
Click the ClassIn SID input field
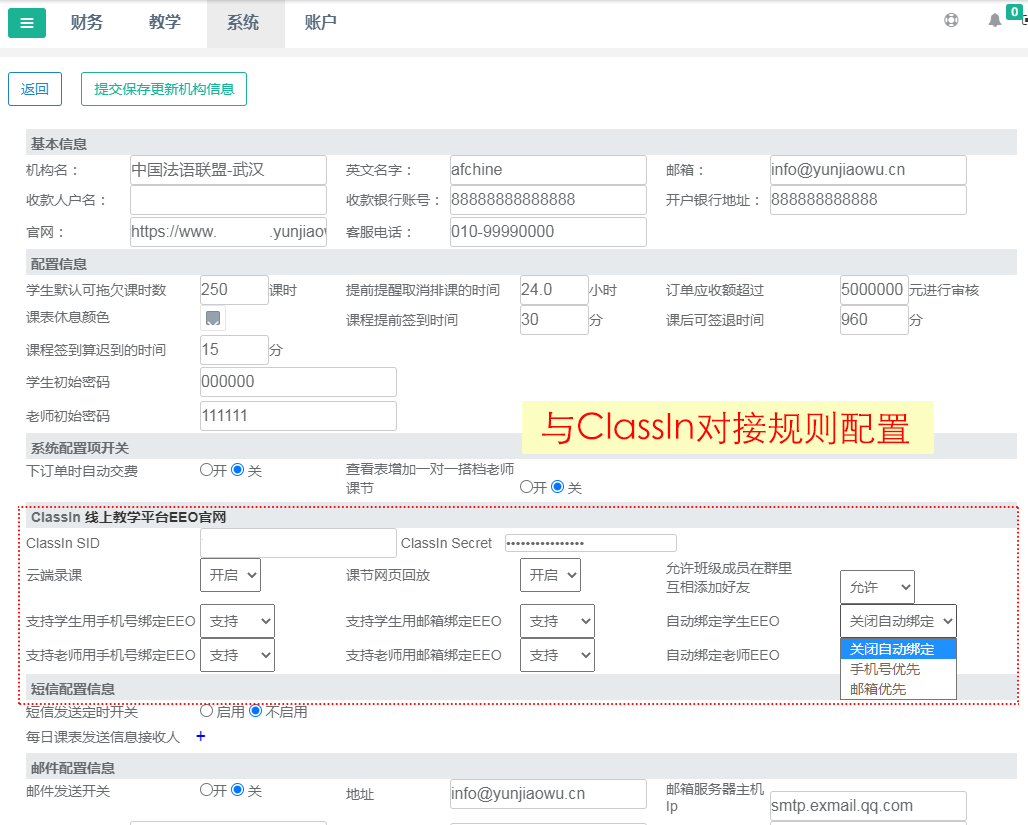(x=298, y=543)
